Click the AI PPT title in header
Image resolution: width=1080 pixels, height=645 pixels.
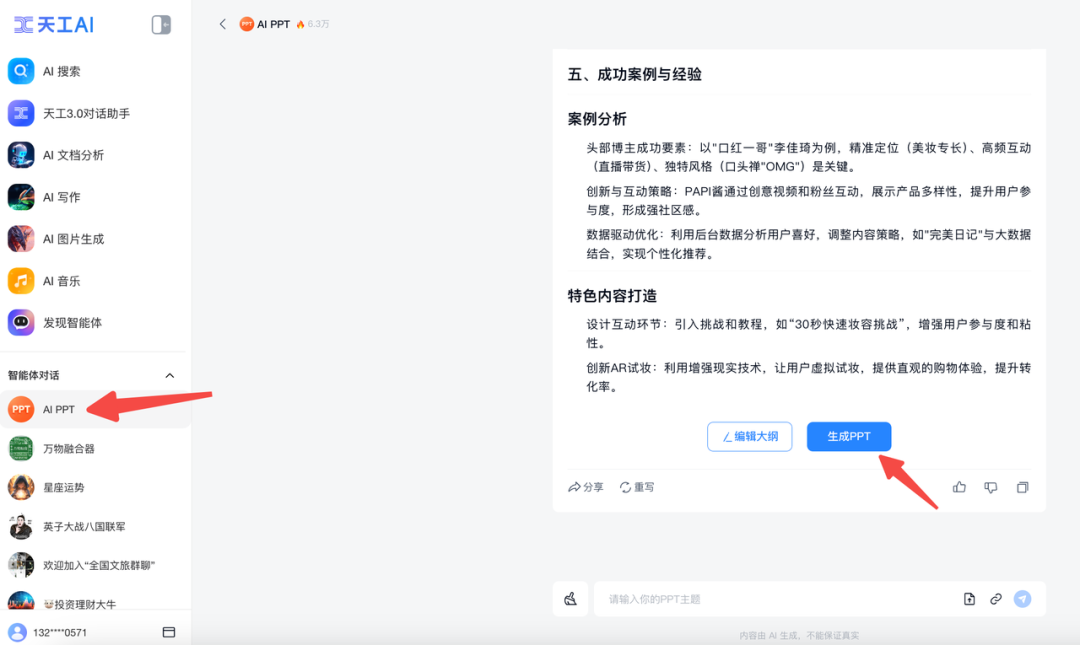(x=273, y=24)
